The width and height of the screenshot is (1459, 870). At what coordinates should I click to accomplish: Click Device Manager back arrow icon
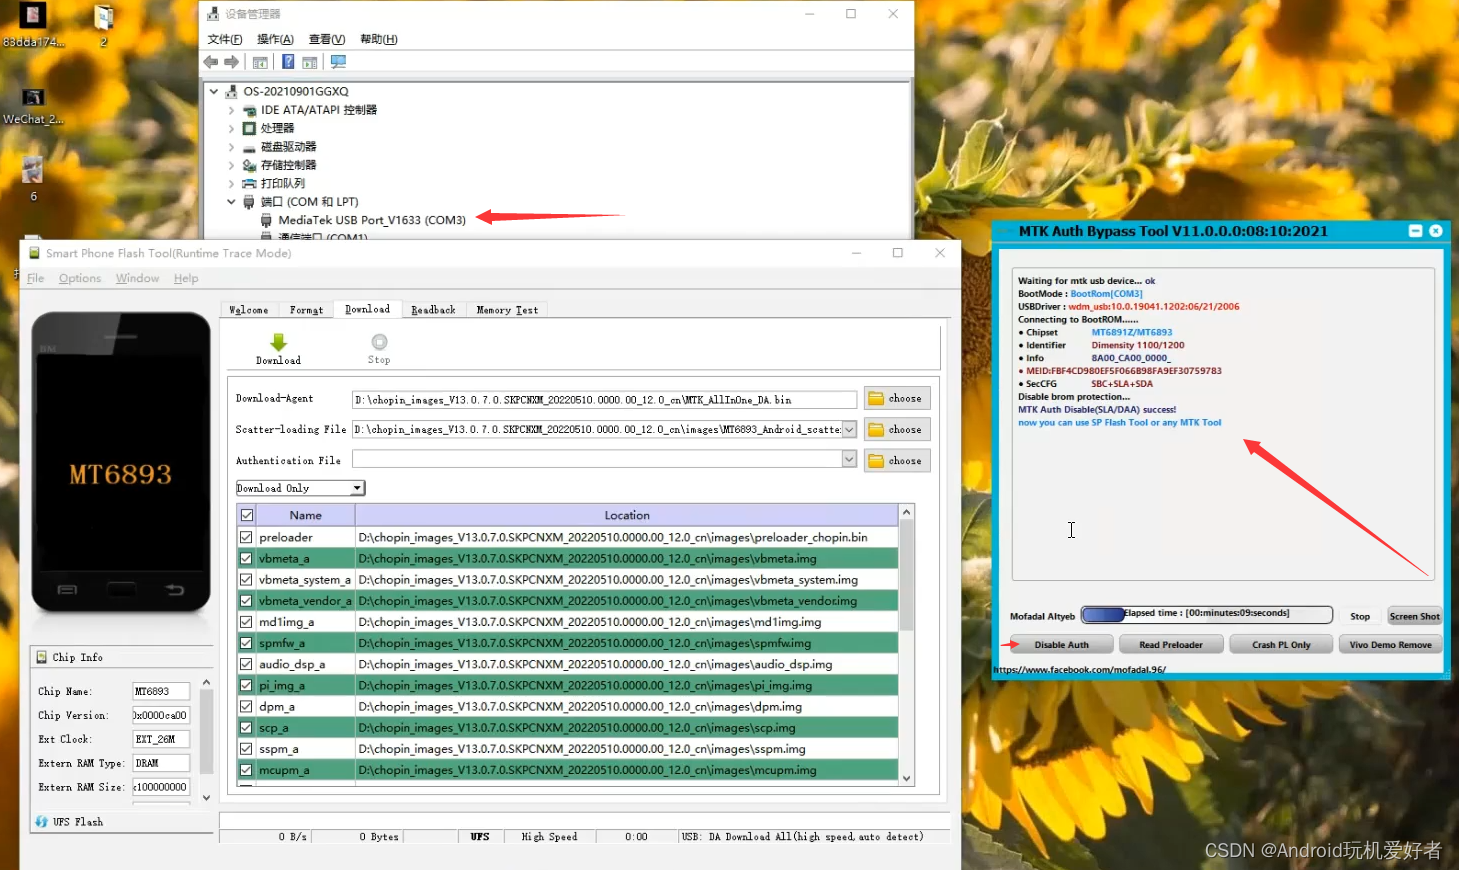click(211, 62)
